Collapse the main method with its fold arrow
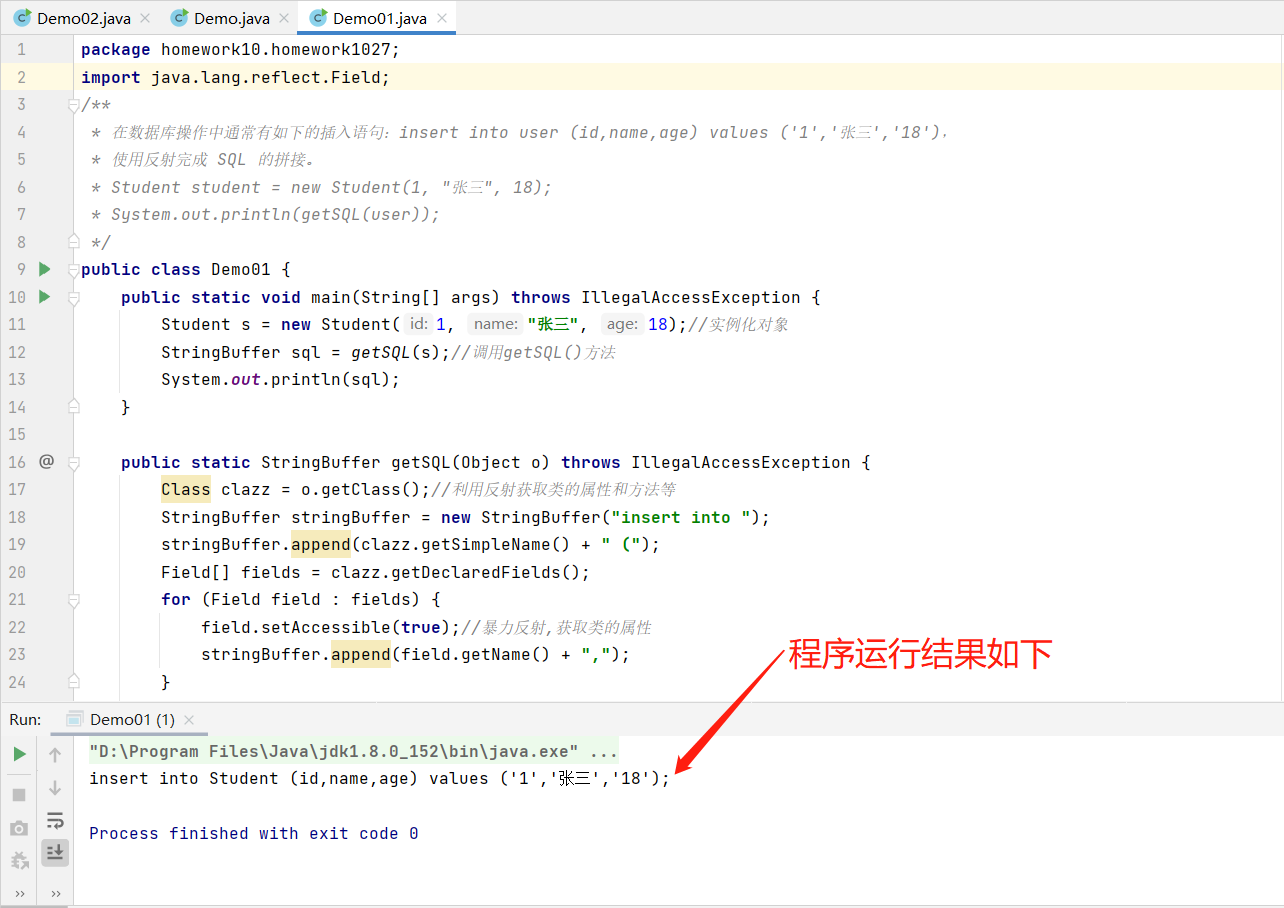1284x908 pixels. point(72,297)
